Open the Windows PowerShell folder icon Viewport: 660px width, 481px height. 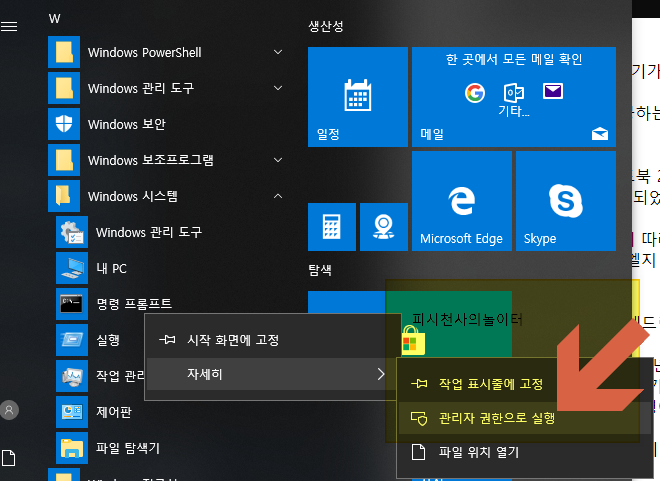click(x=64, y=52)
